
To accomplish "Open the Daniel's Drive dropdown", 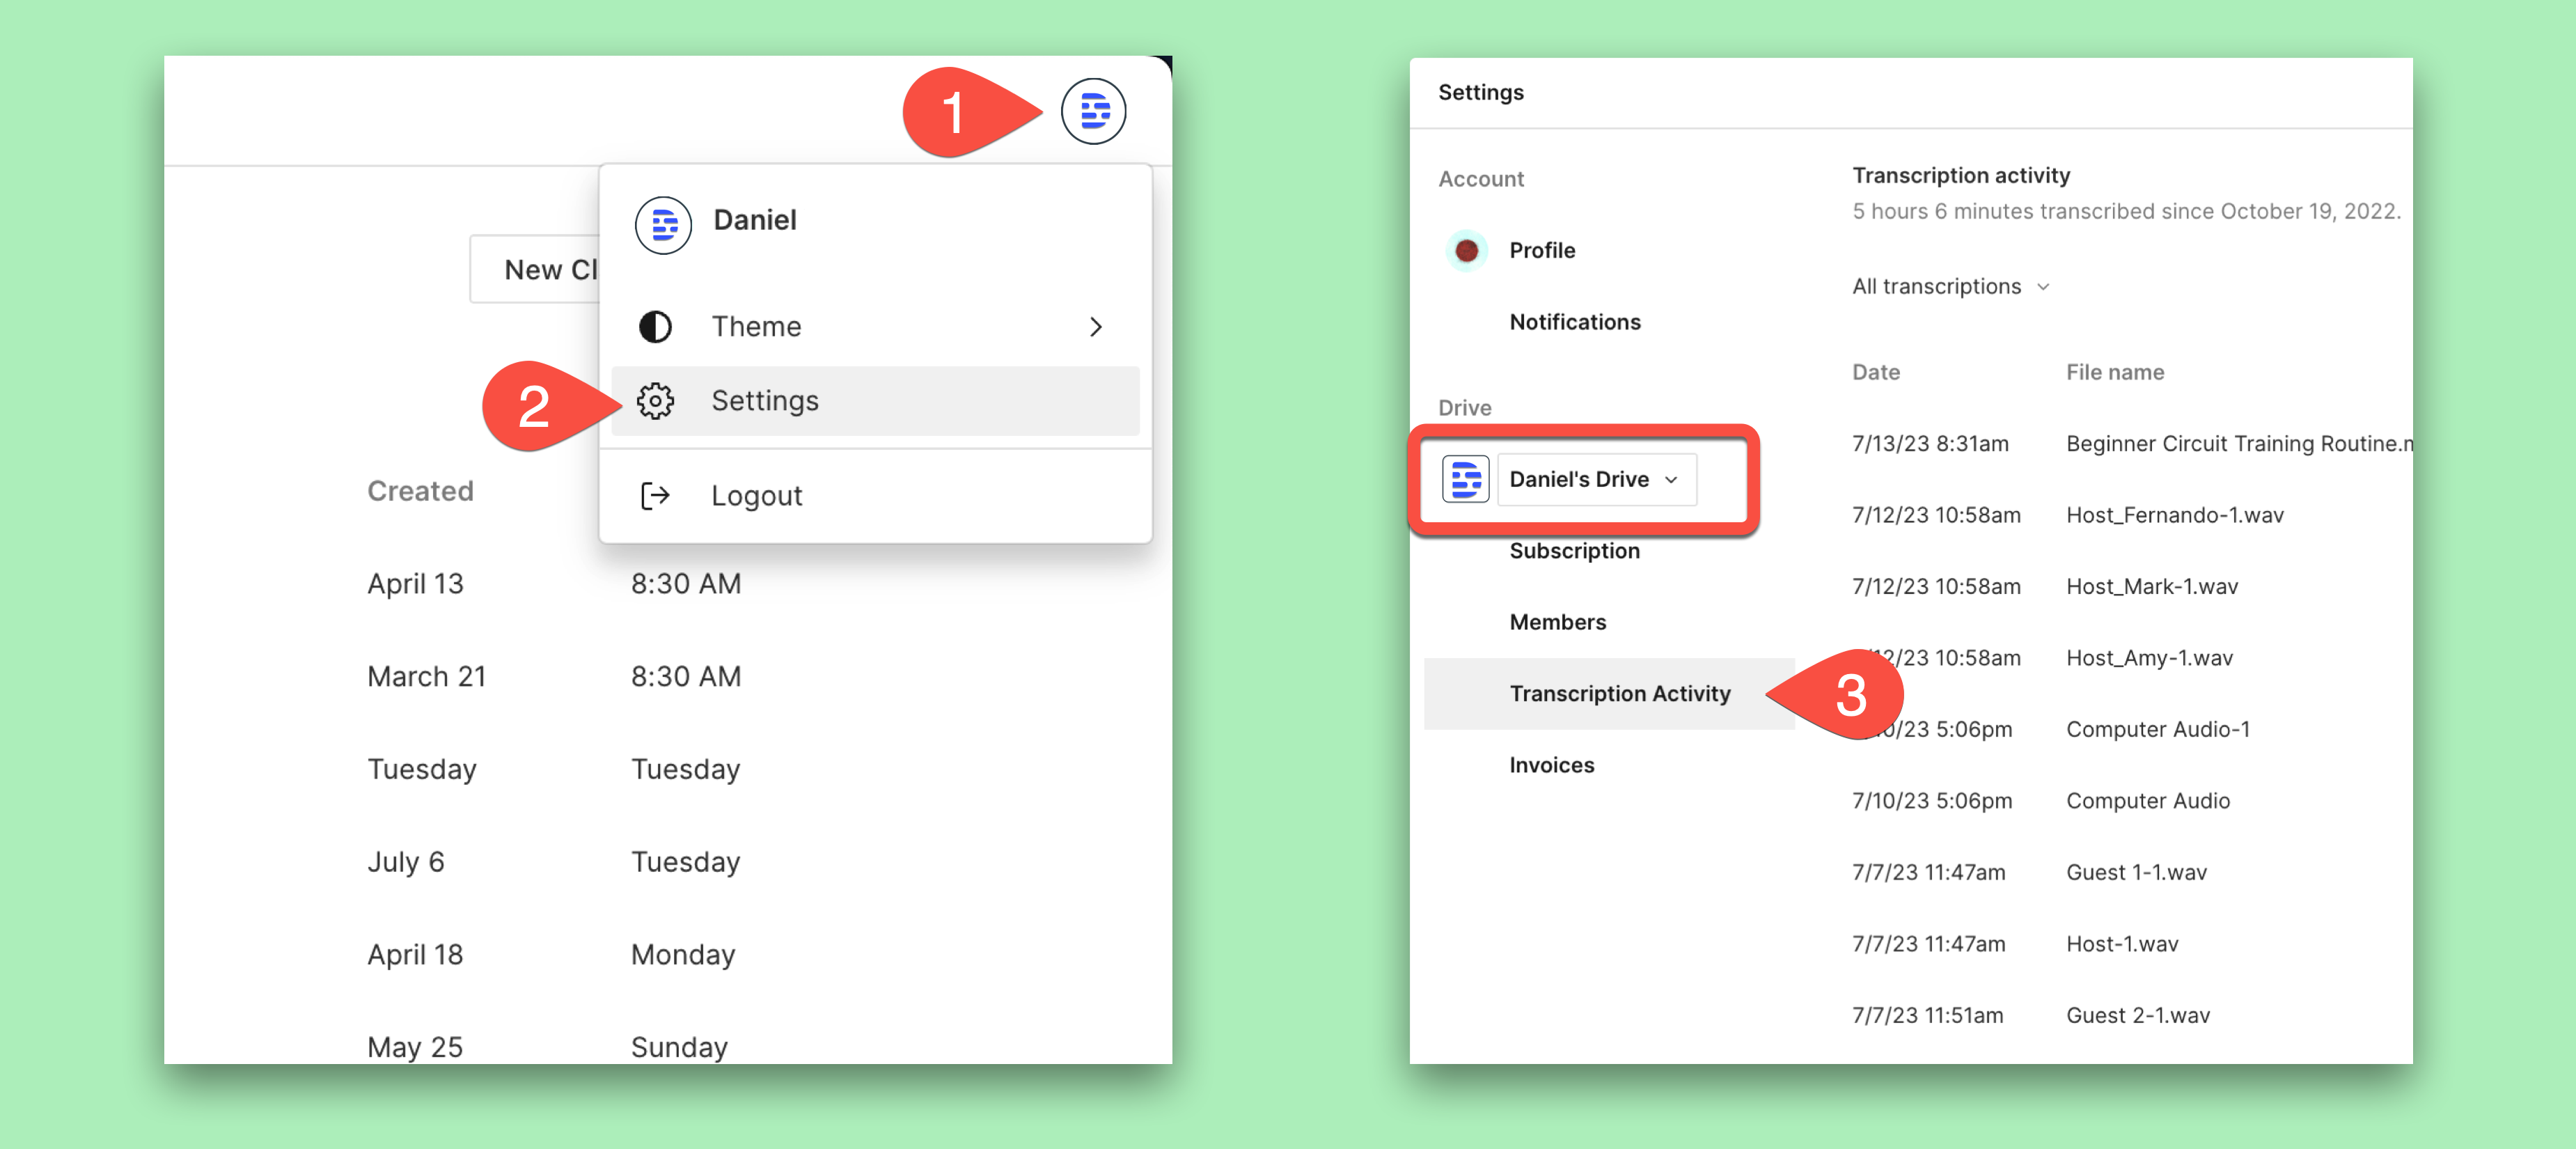I will coord(1596,479).
